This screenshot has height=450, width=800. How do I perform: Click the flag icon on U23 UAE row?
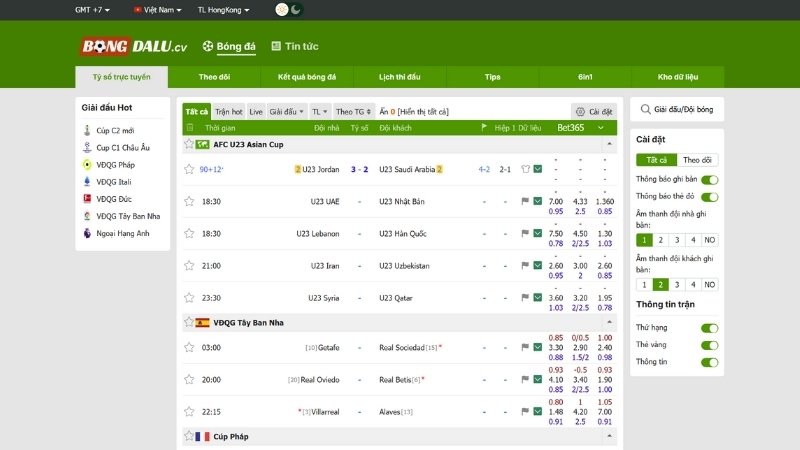pos(524,201)
